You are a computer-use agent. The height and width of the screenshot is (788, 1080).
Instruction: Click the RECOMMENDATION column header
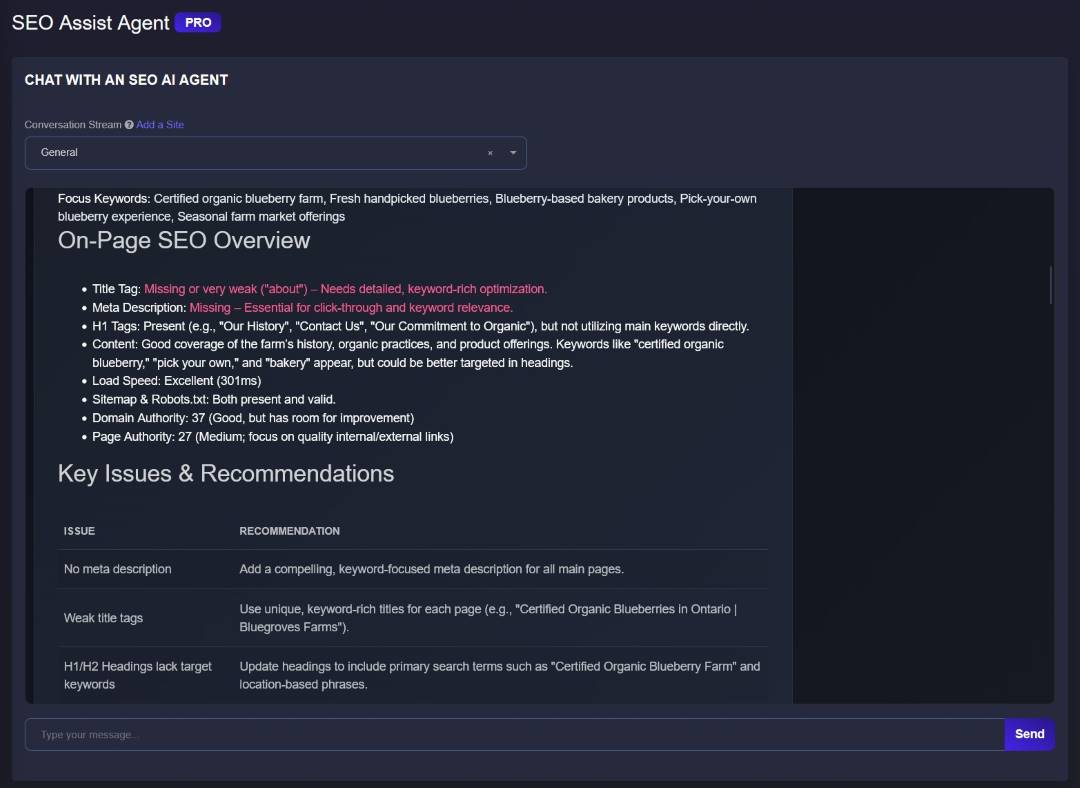[x=289, y=531]
